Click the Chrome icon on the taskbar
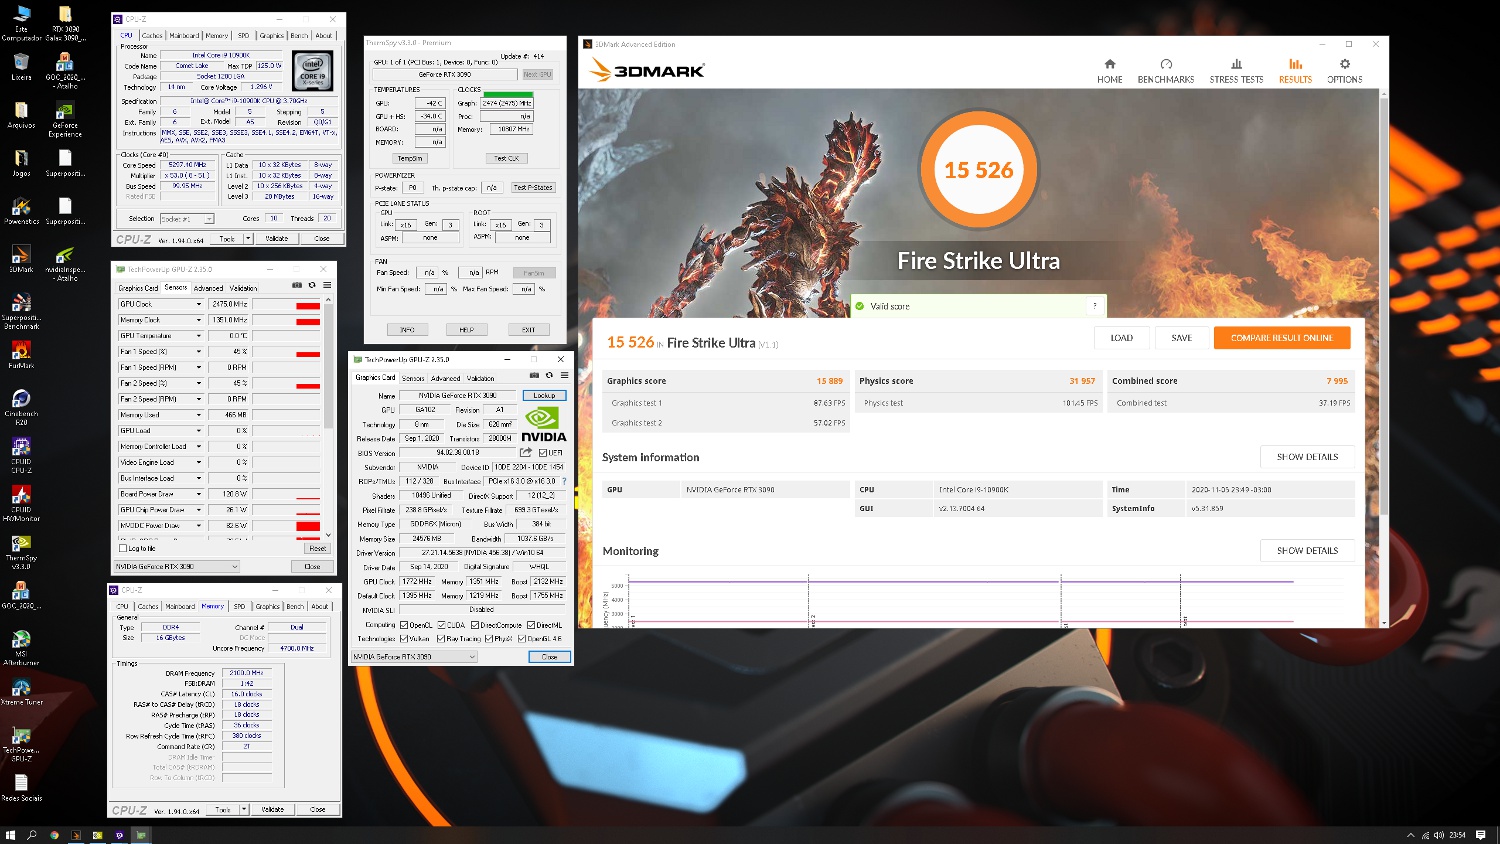Image resolution: width=1500 pixels, height=844 pixels. [x=54, y=835]
